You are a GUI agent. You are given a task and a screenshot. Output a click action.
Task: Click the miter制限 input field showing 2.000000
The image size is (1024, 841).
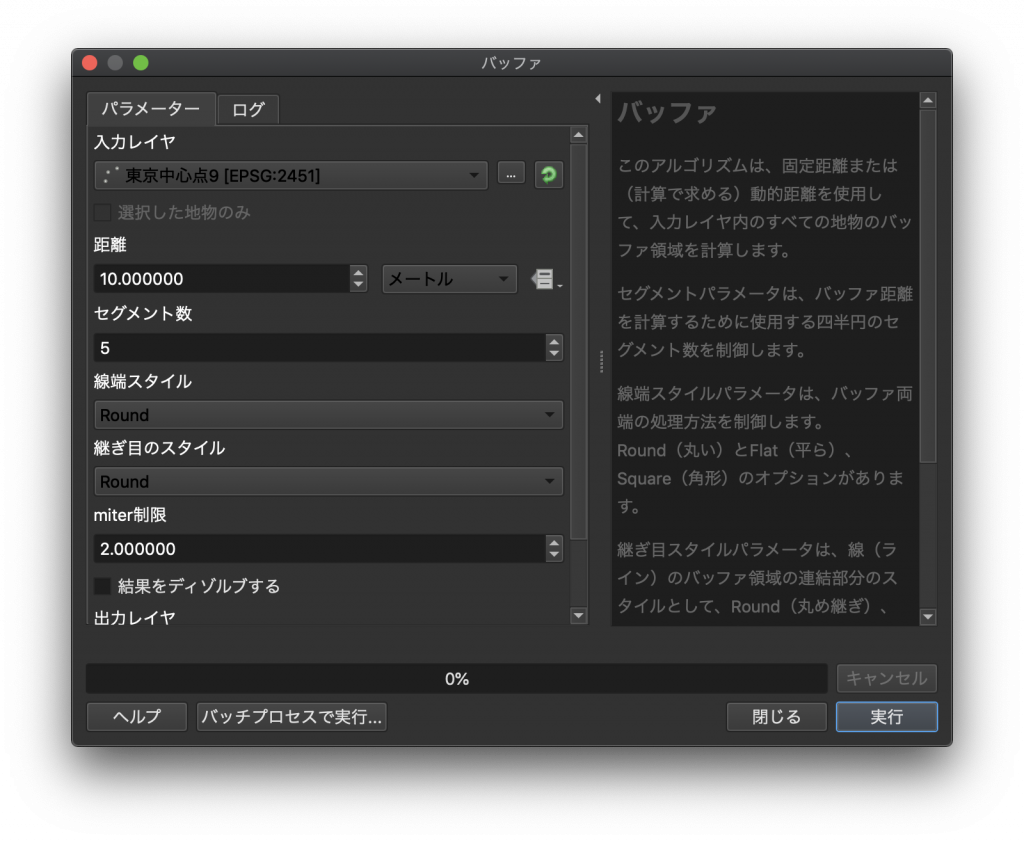(320, 549)
